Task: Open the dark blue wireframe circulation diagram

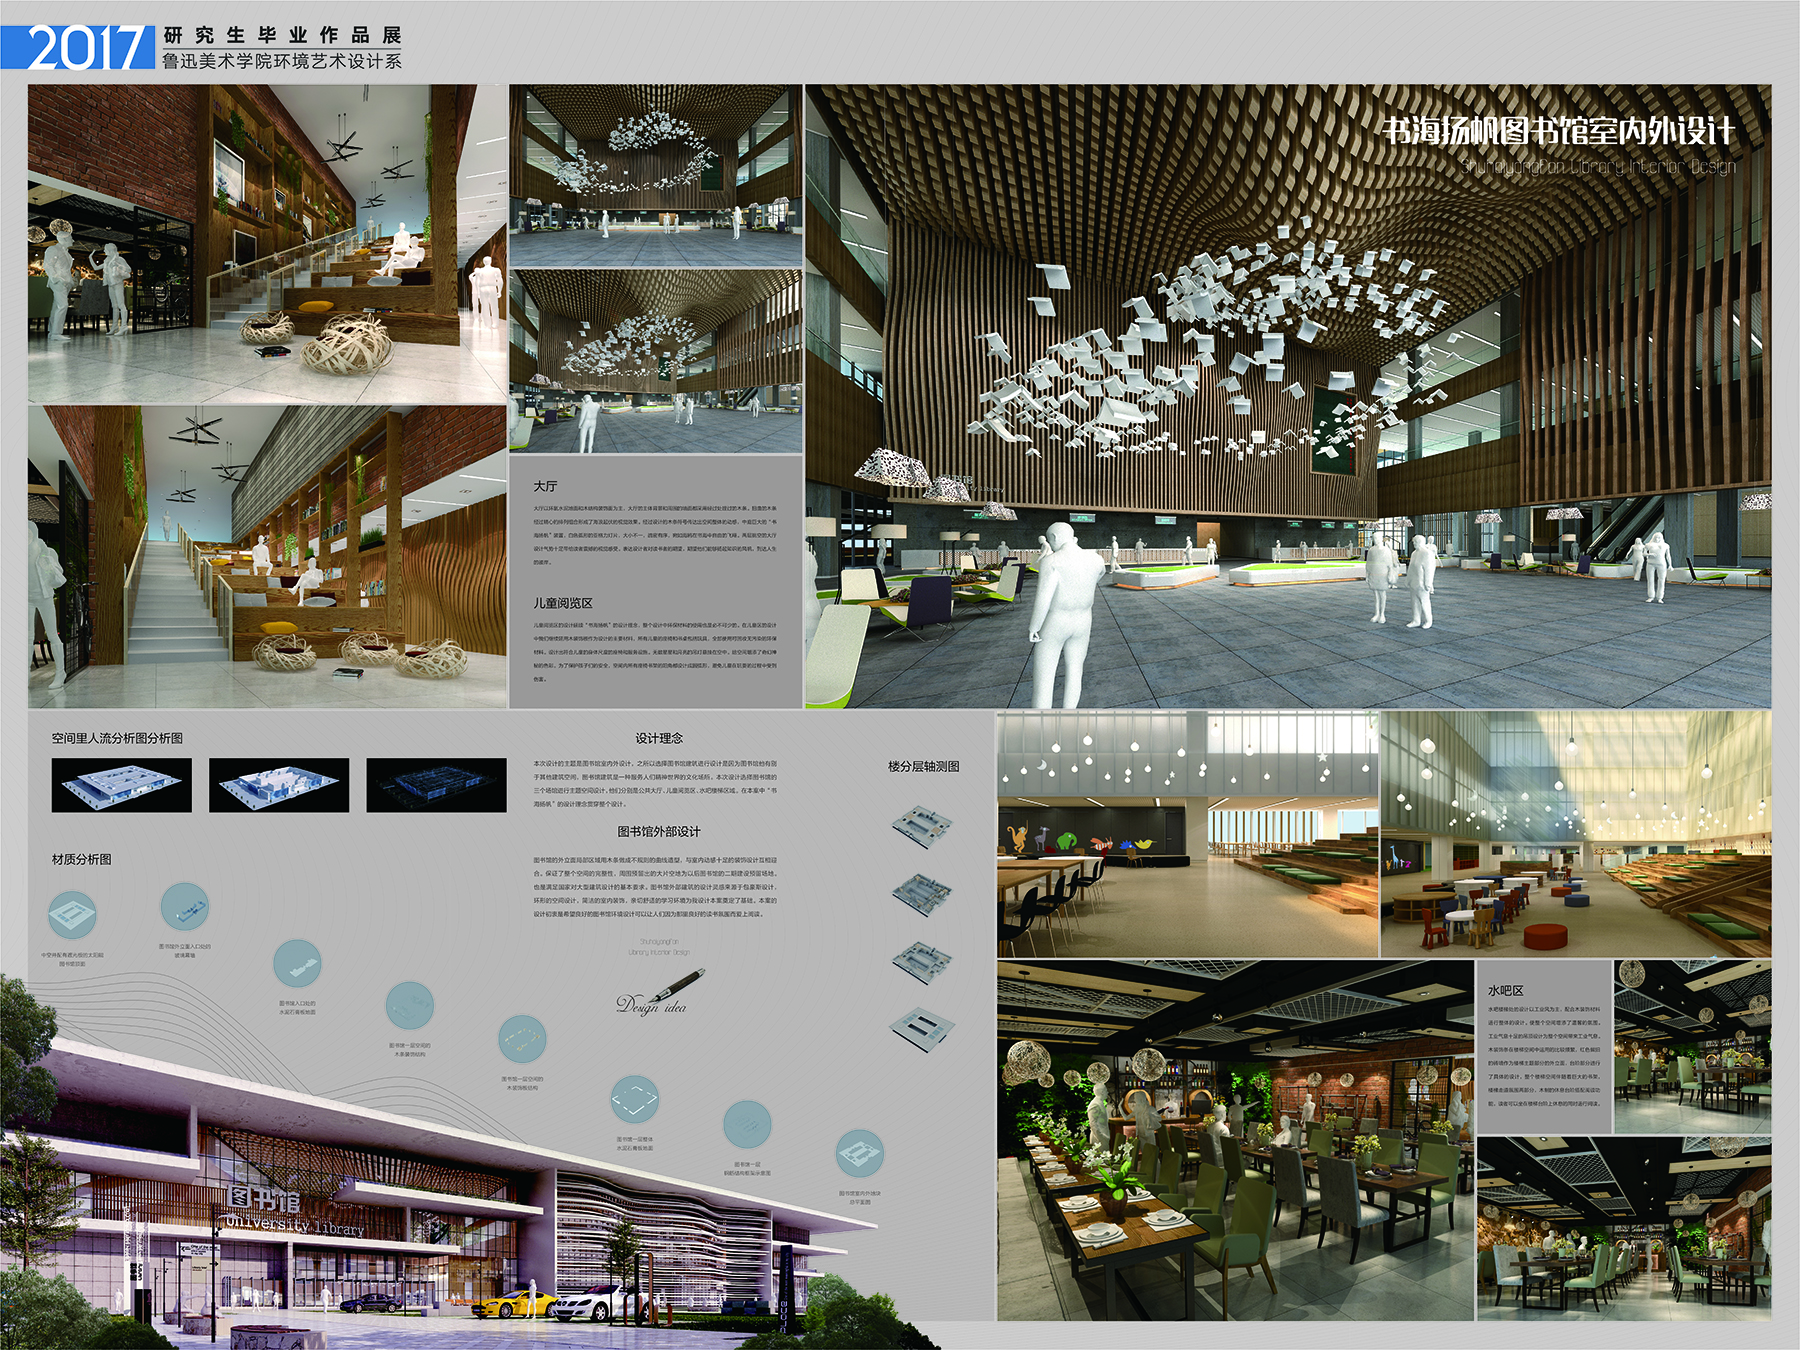Action: [436, 784]
